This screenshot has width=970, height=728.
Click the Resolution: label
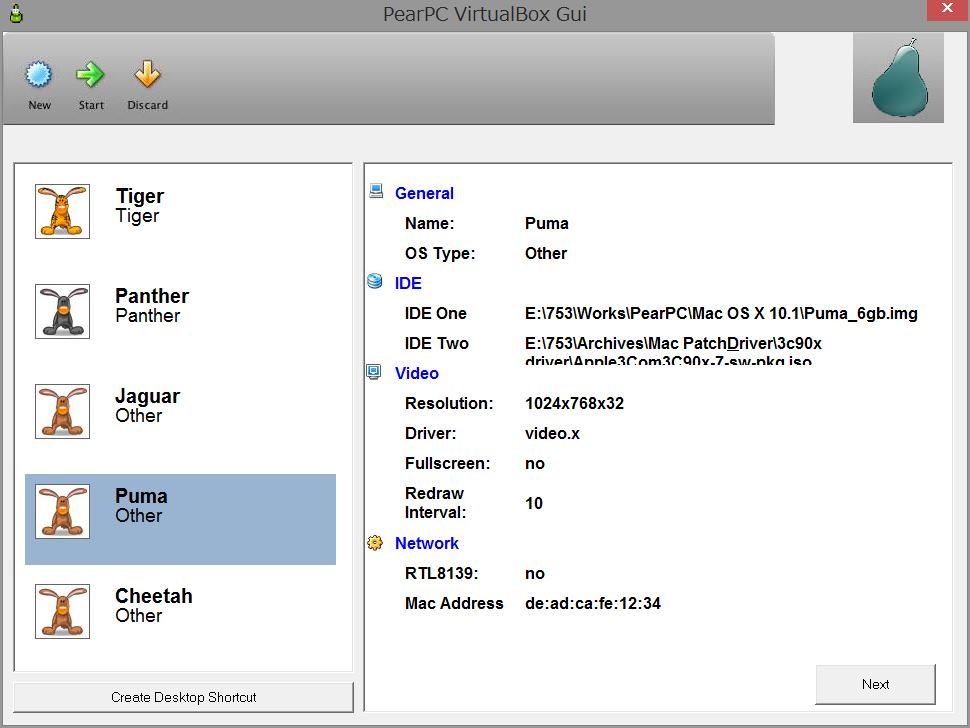tap(449, 403)
